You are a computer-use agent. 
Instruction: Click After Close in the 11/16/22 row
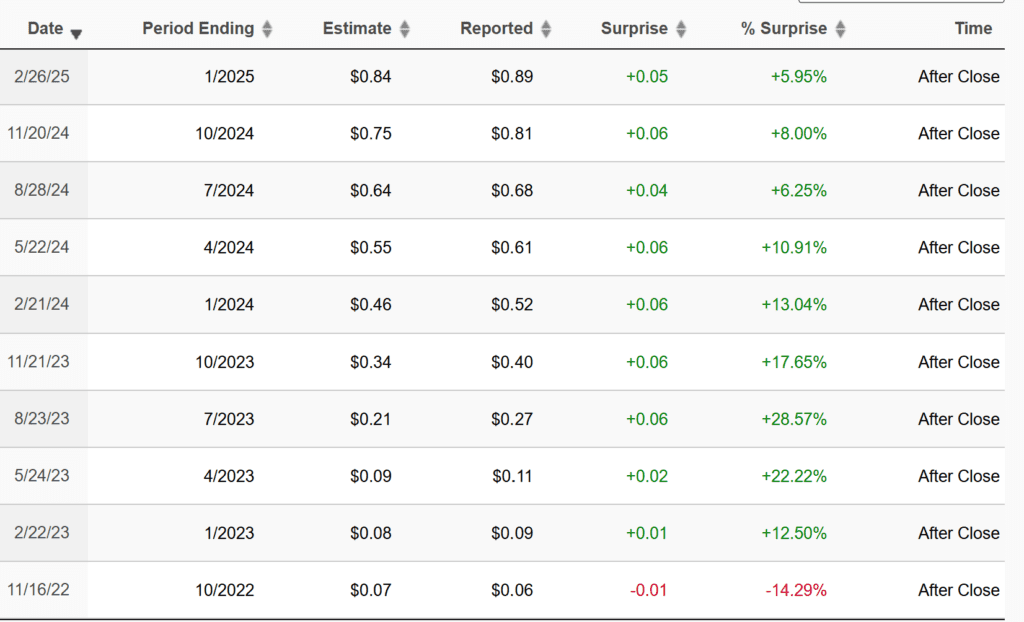coord(959,589)
